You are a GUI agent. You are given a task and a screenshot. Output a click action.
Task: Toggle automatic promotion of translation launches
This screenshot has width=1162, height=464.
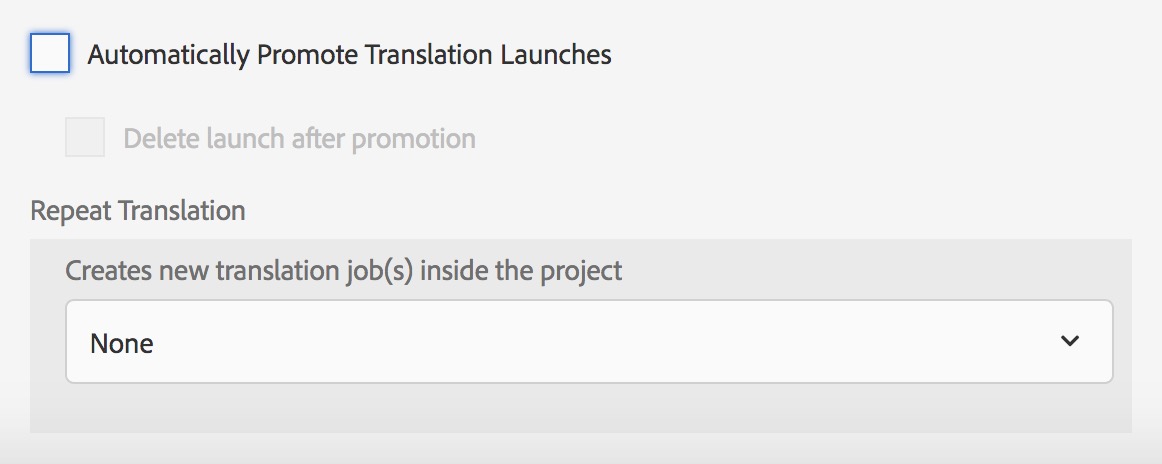(x=50, y=53)
